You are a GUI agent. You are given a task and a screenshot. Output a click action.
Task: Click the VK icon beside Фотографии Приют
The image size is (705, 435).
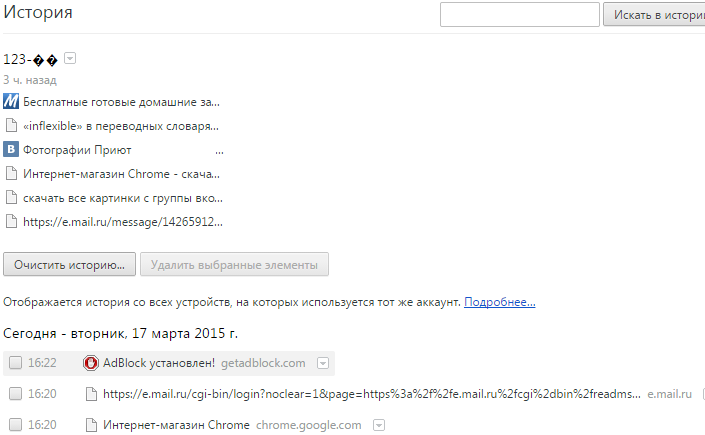tap(11, 150)
